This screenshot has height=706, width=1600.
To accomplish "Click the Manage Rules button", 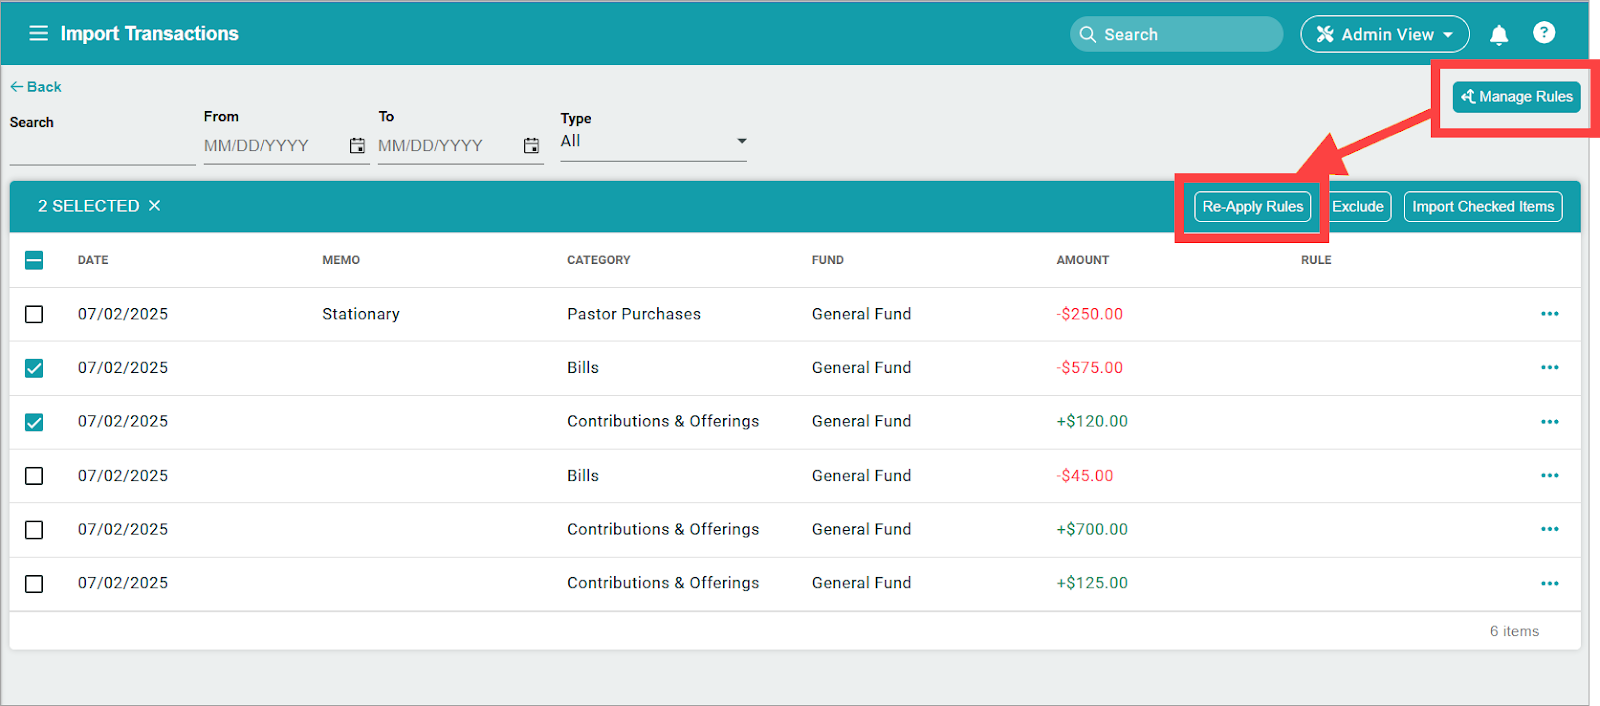I will 1516,97.
